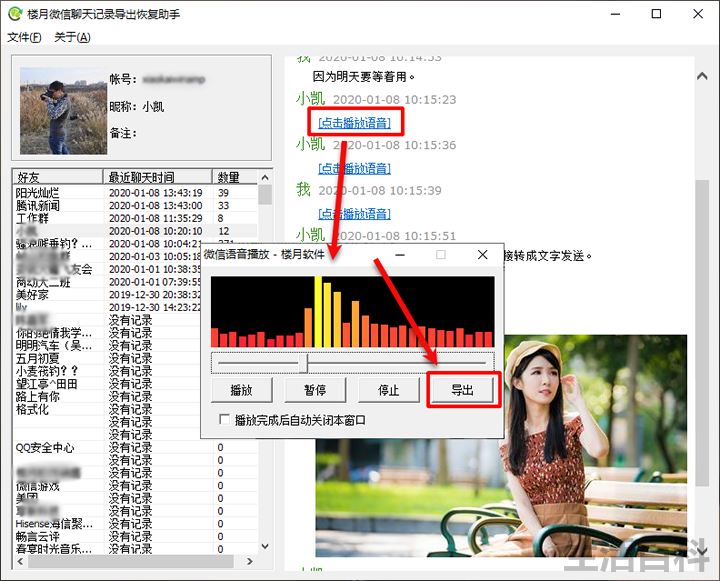Select 微信游戏 in the friends list
This screenshot has width=720, height=581.
pyautogui.click(x=37, y=486)
